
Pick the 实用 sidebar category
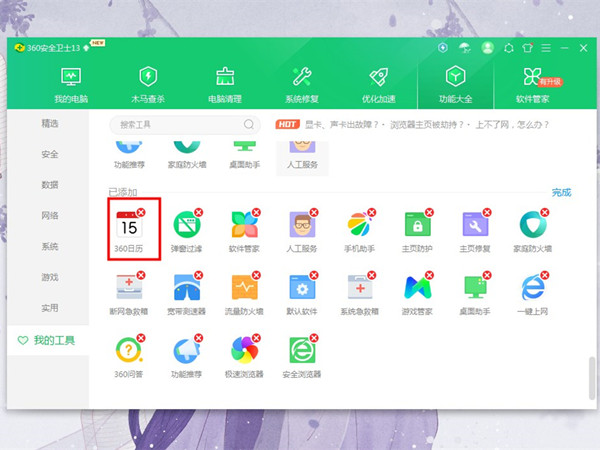point(50,308)
